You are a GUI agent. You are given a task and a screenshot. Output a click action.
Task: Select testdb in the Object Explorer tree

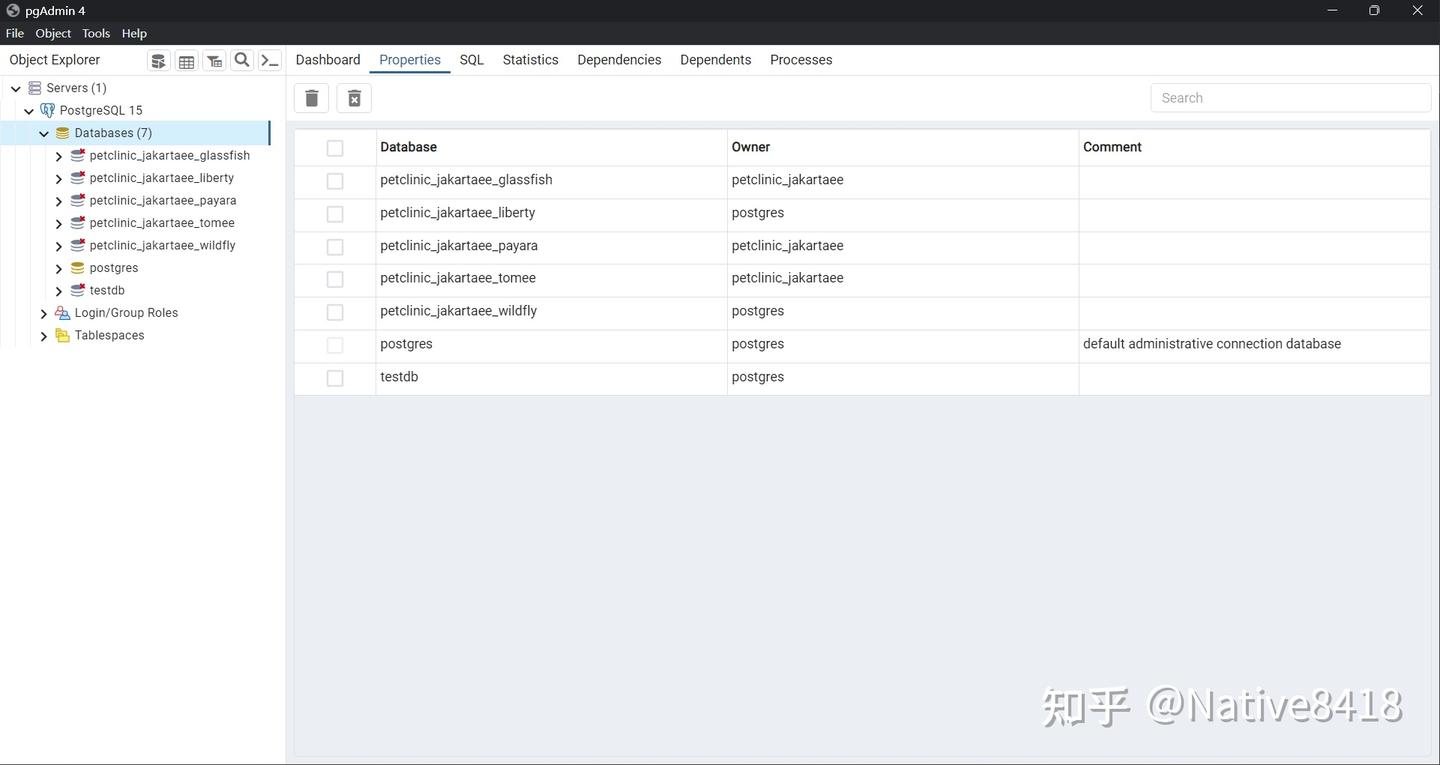coord(107,290)
